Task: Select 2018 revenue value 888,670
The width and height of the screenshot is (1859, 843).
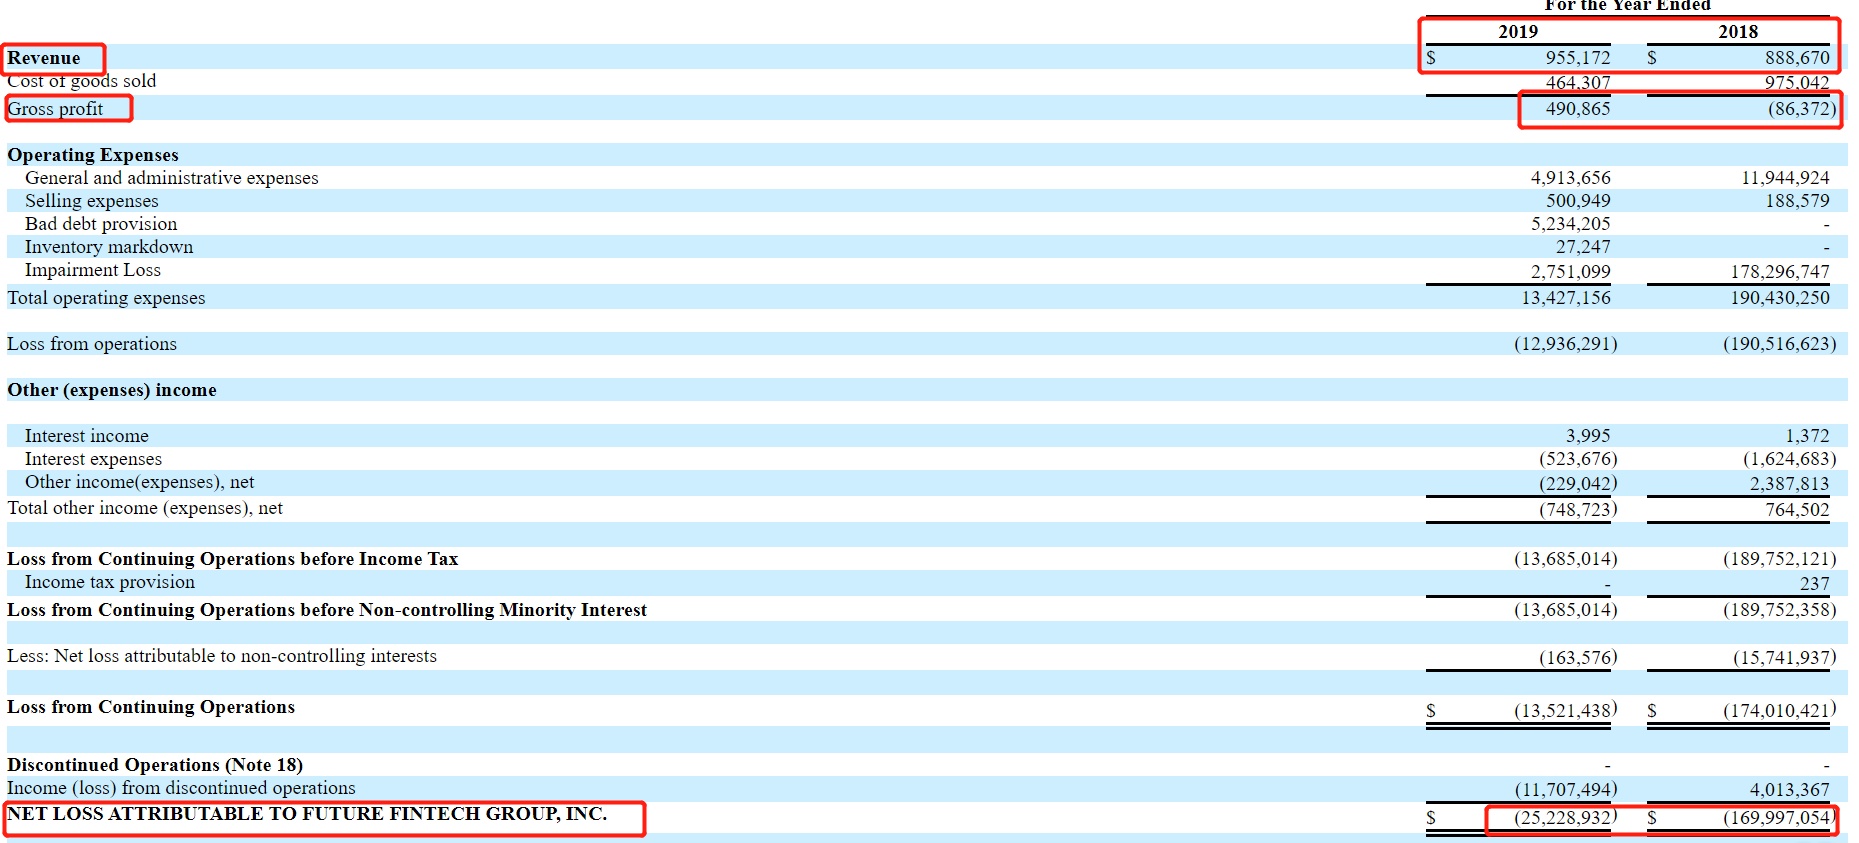Action: click(1797, 58)
